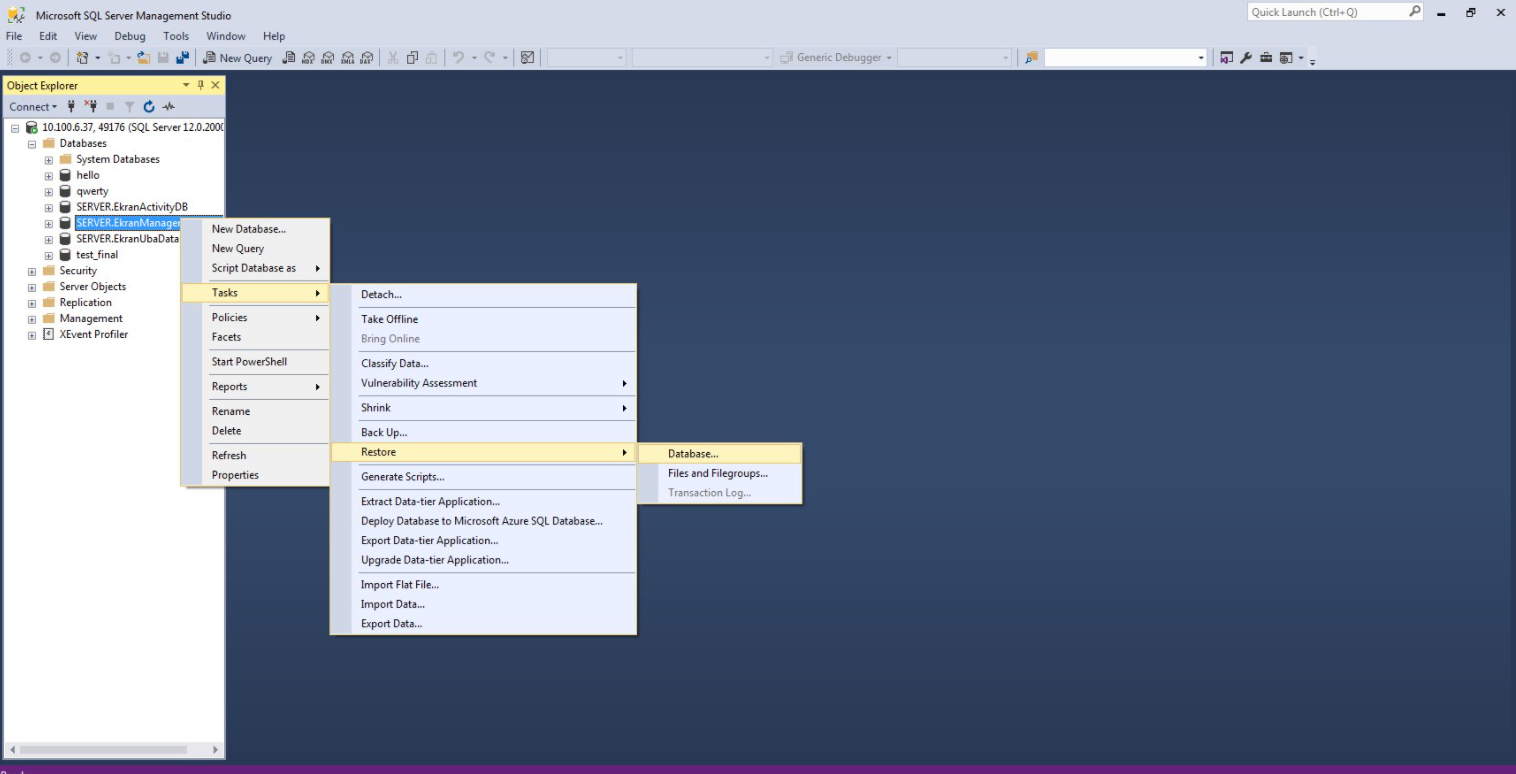Click the Quick Launch search box
Screen dimensions: 1516x774
1327,12
